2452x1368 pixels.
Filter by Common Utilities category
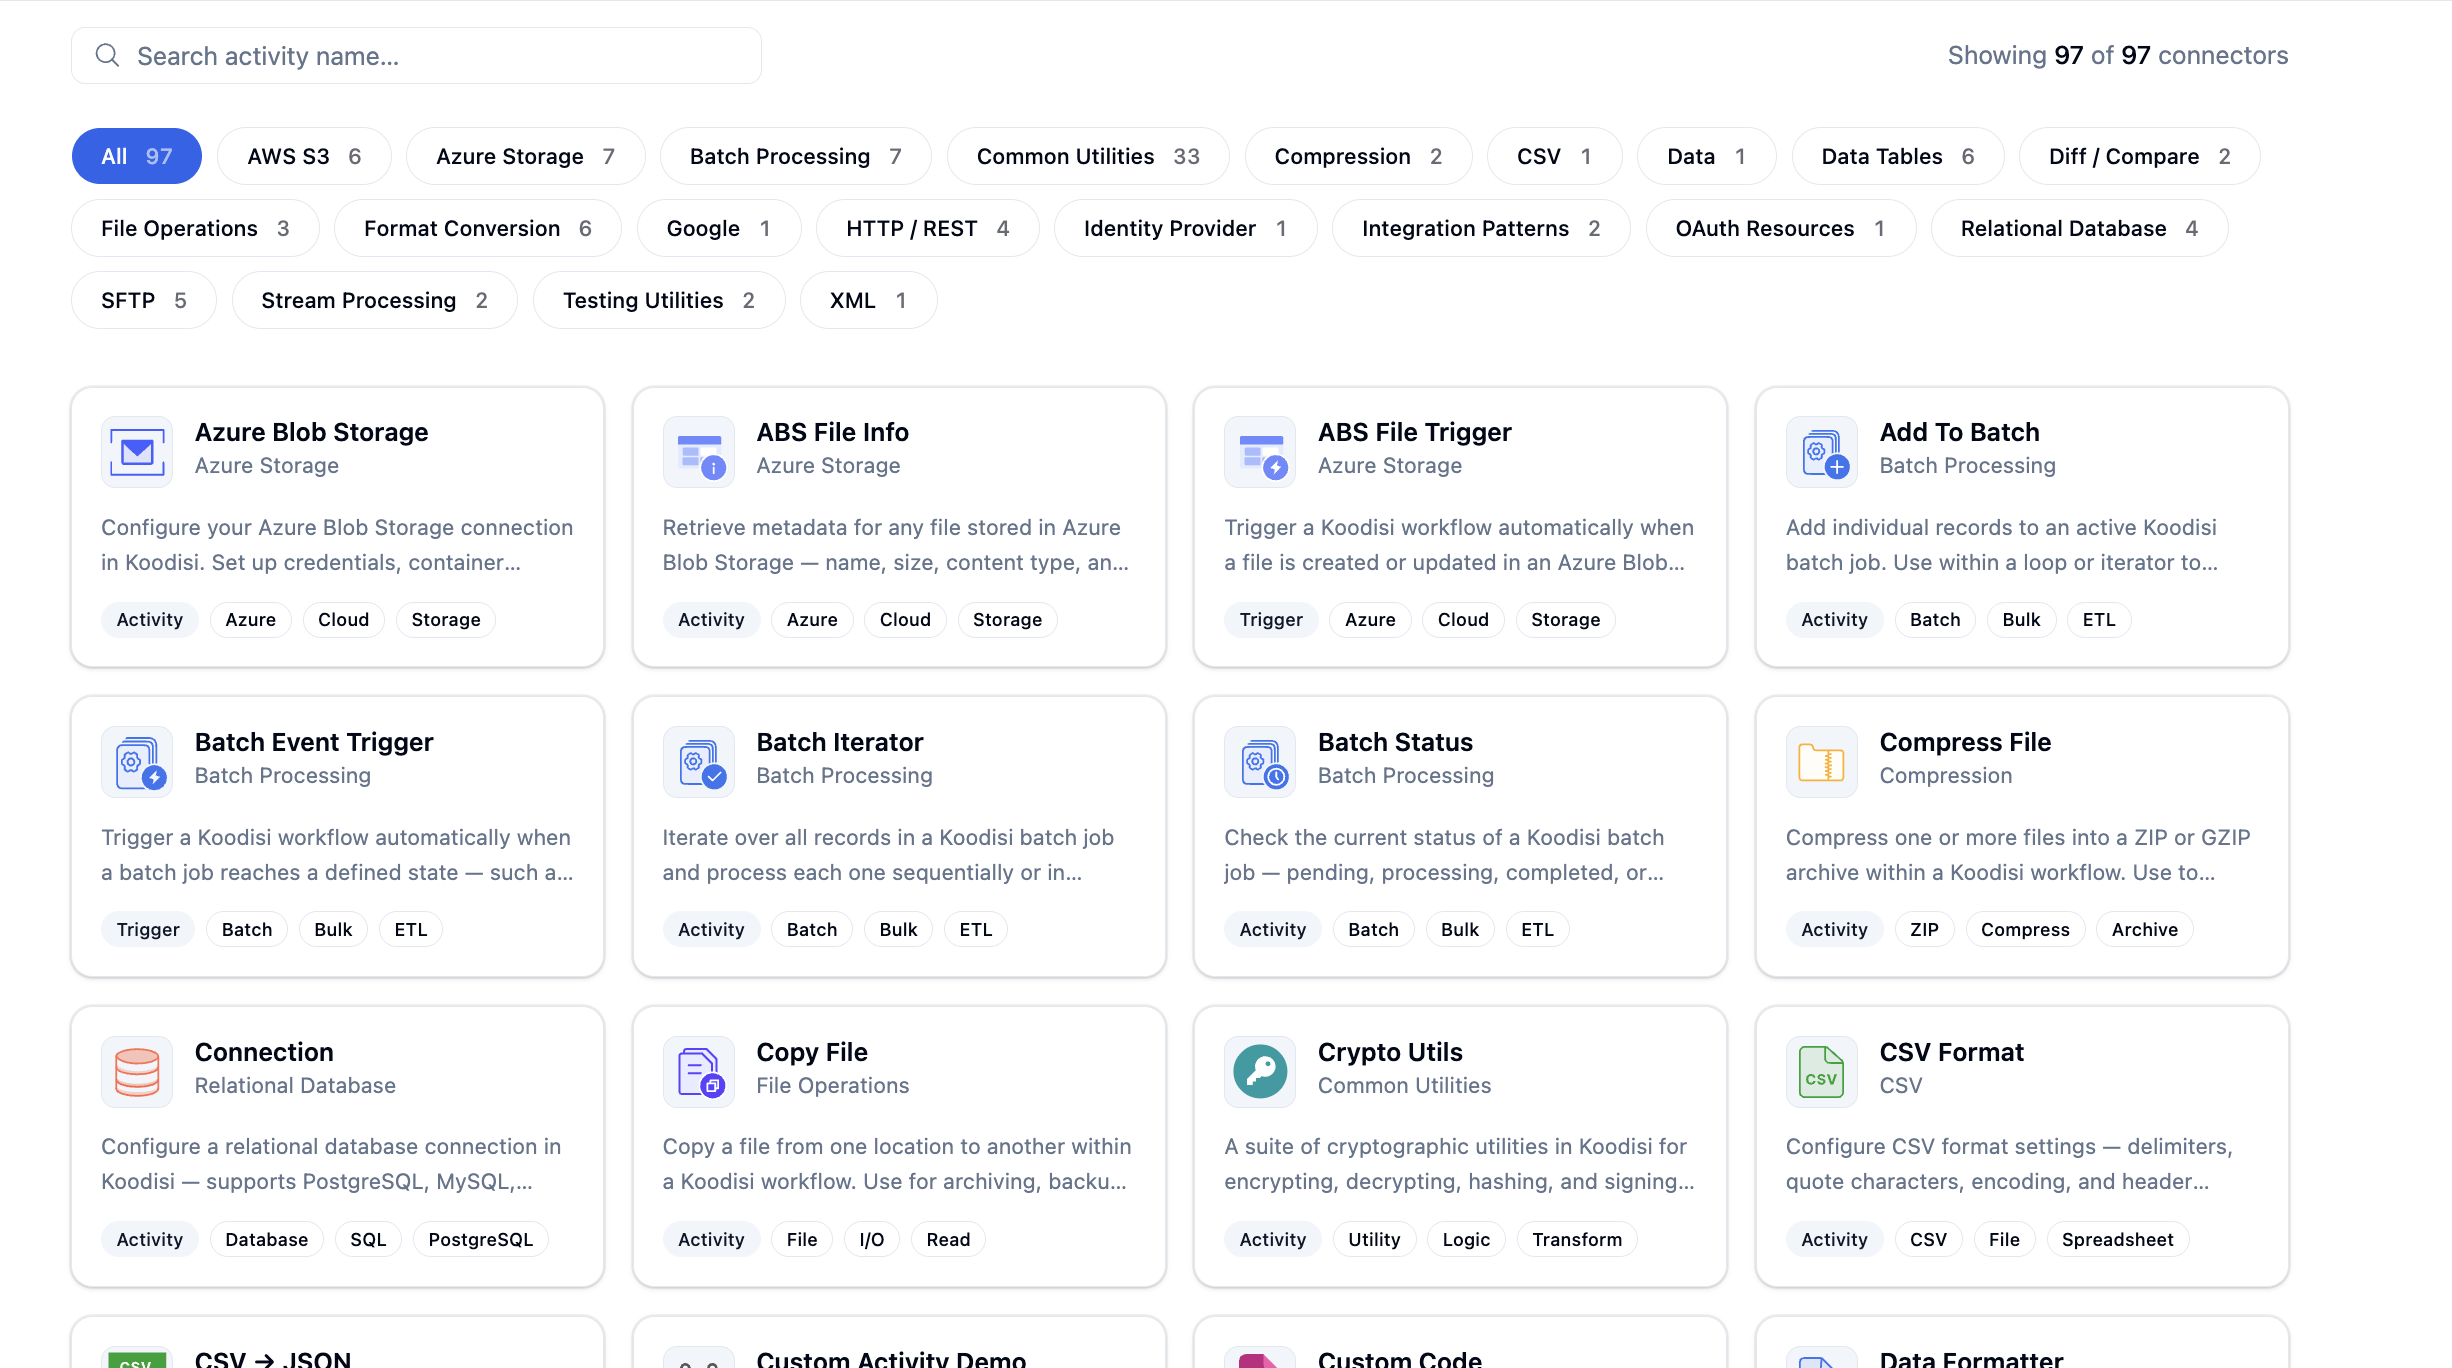(1087, 156)
